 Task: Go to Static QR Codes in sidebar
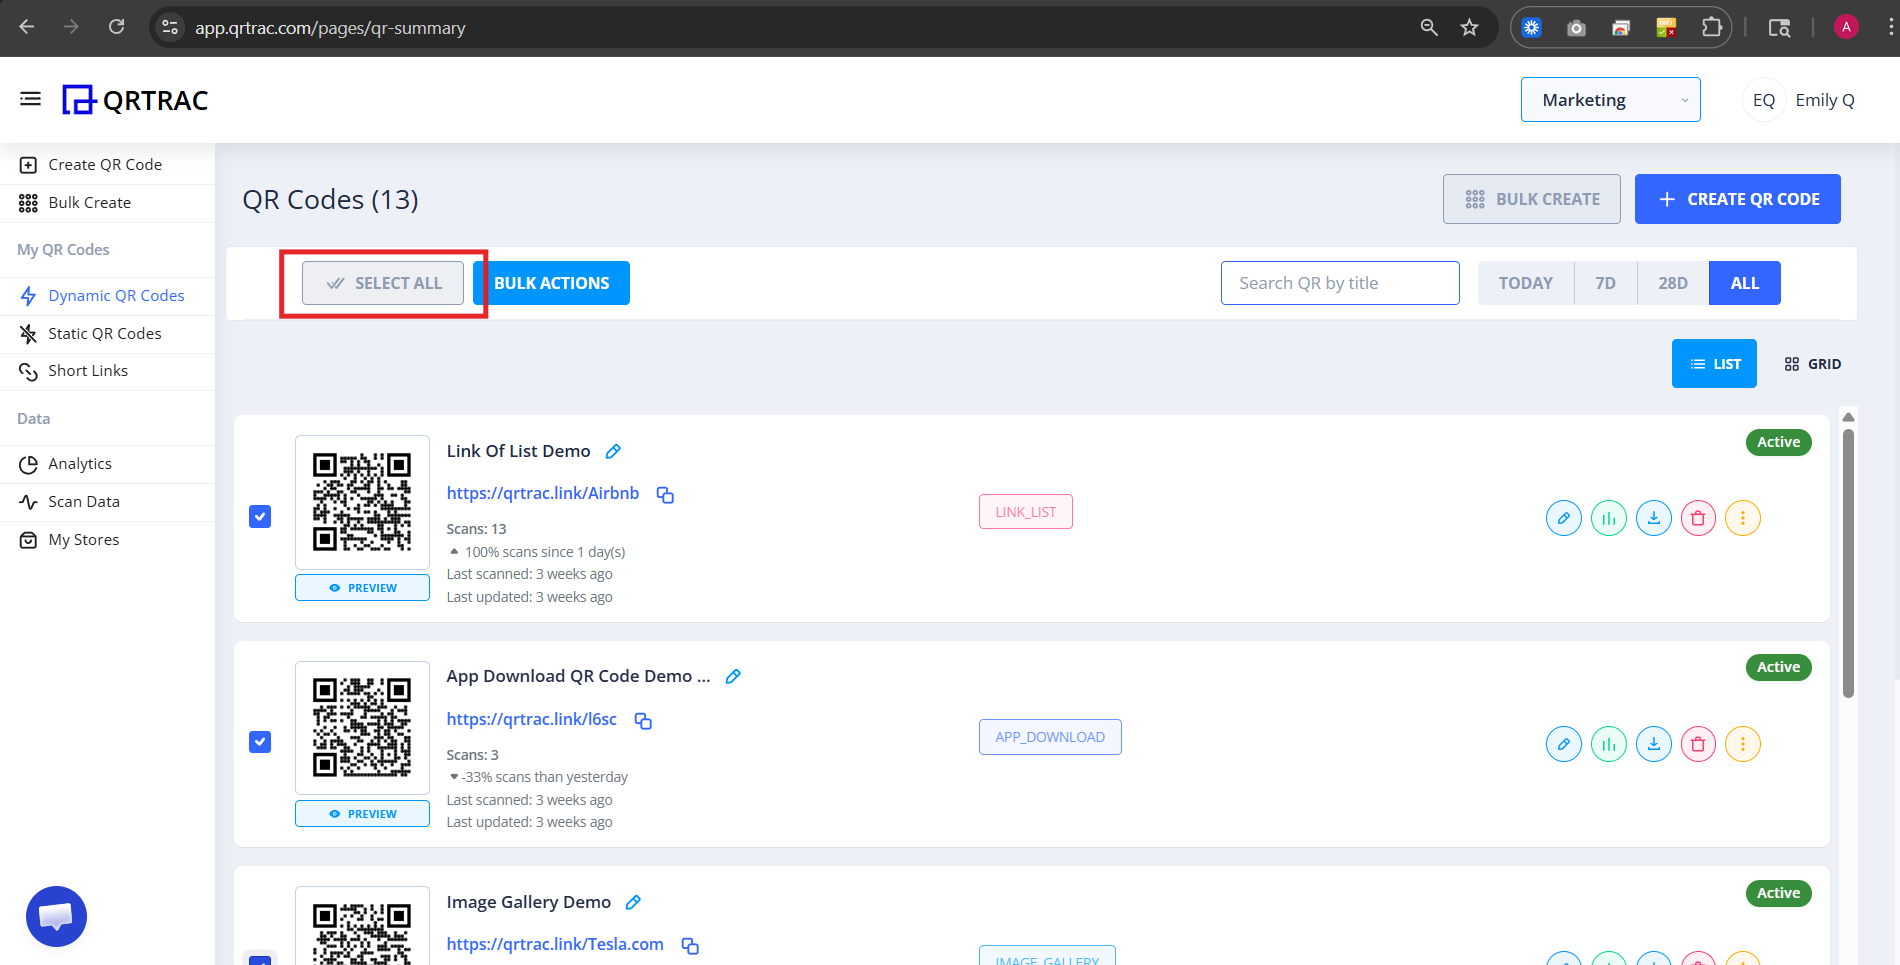(x=104, y=334)
